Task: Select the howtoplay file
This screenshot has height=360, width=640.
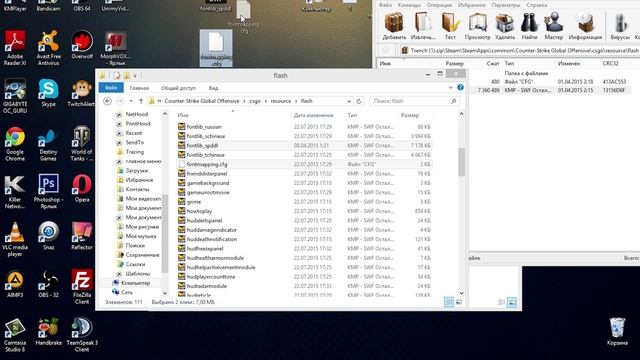Action: (304, 211)
